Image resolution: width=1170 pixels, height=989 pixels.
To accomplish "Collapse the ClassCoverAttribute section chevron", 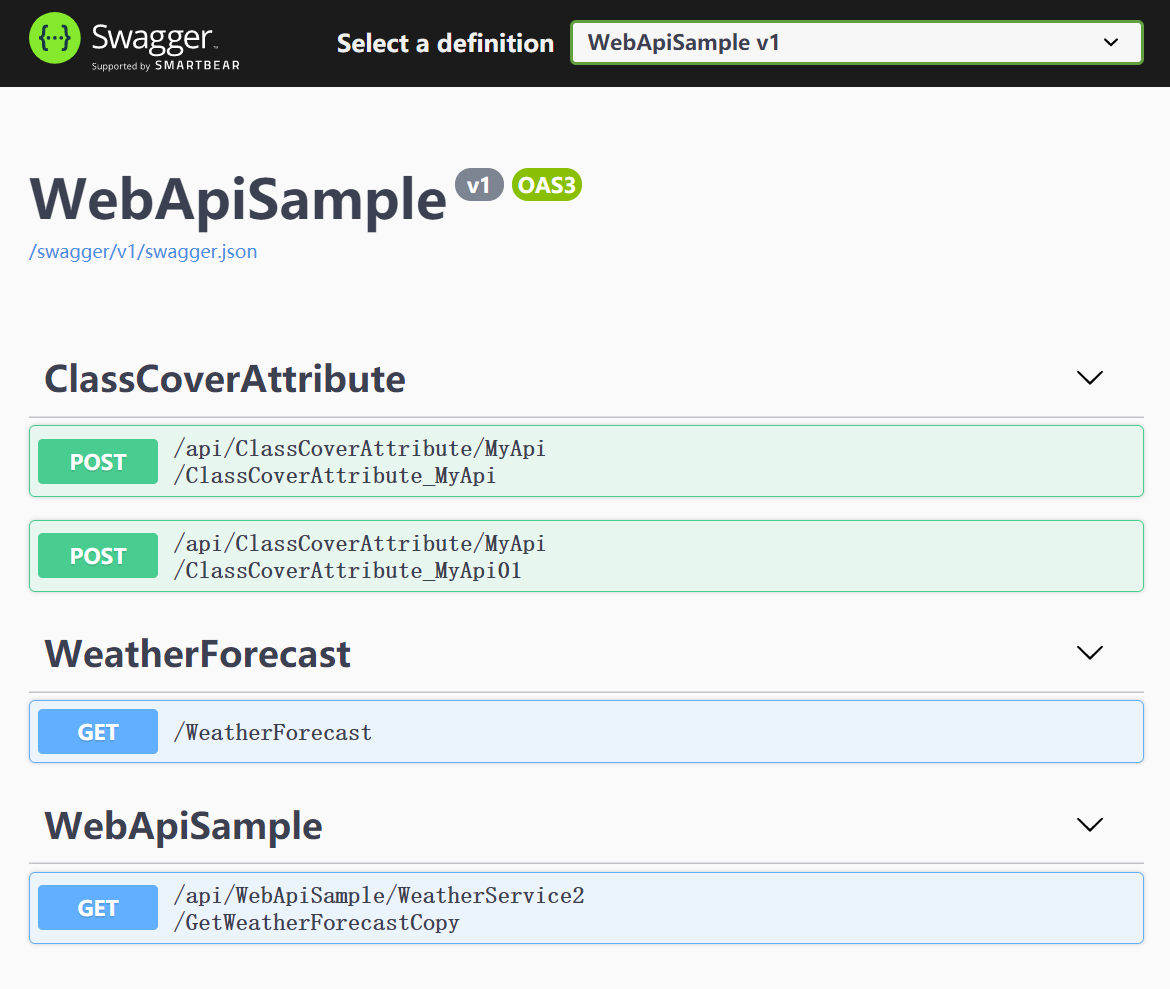I will [1089, 378].
